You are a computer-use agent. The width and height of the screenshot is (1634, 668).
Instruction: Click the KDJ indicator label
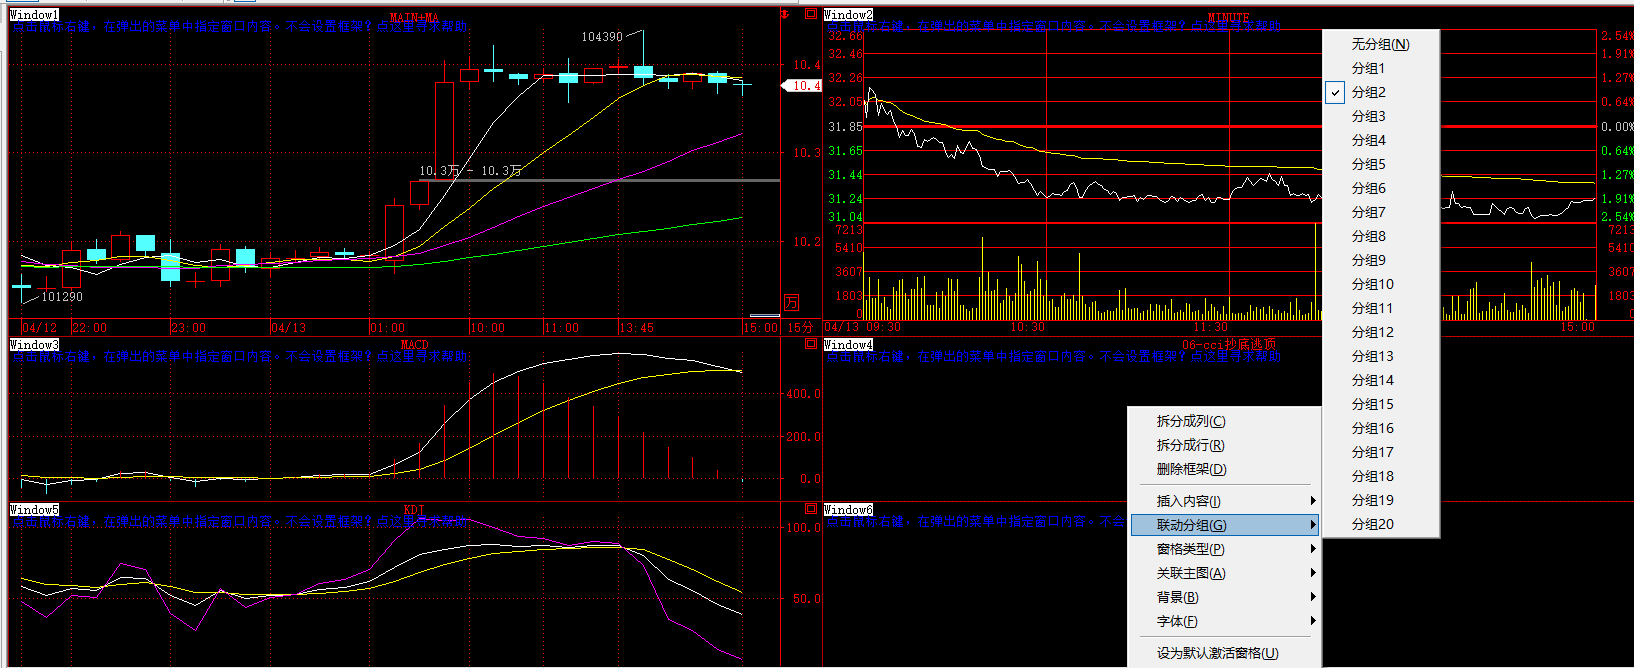414,510
